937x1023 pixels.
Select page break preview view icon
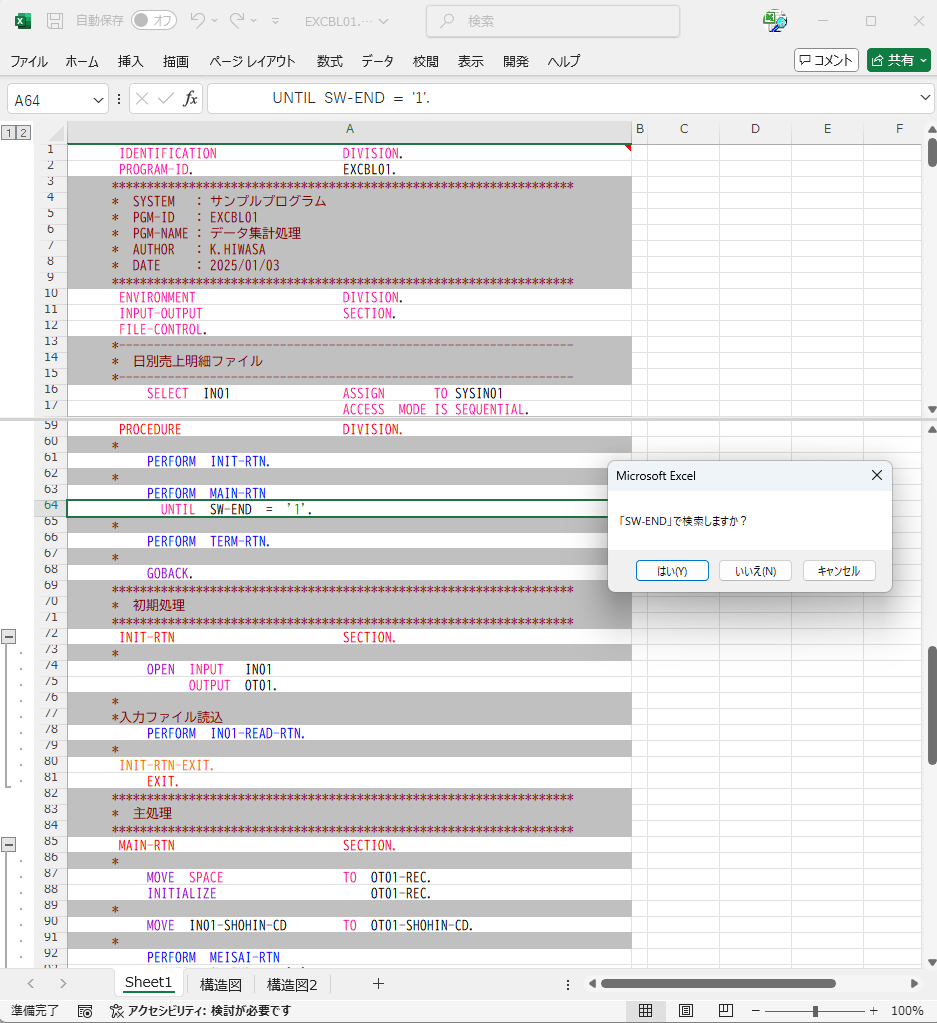[726, 1010]
